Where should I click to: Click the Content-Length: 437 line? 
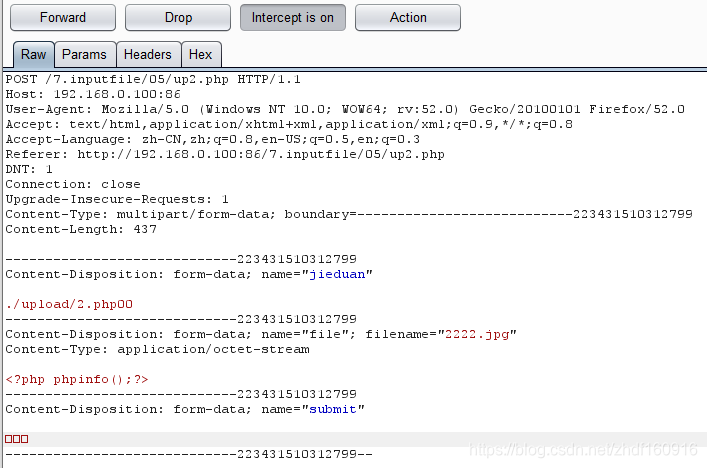(x=69, y=229)
